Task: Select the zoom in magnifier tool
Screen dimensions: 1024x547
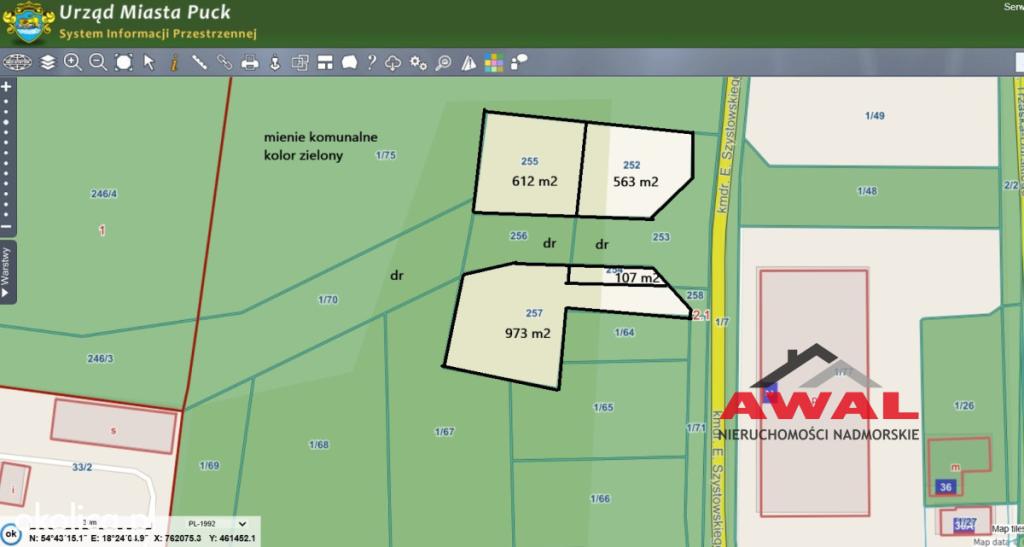Action: coord(72,62)
